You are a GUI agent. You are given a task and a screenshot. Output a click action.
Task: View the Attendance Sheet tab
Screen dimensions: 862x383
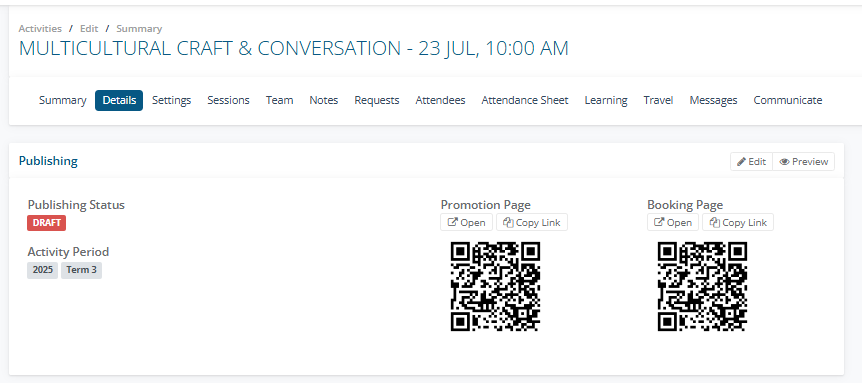[525, 101]
